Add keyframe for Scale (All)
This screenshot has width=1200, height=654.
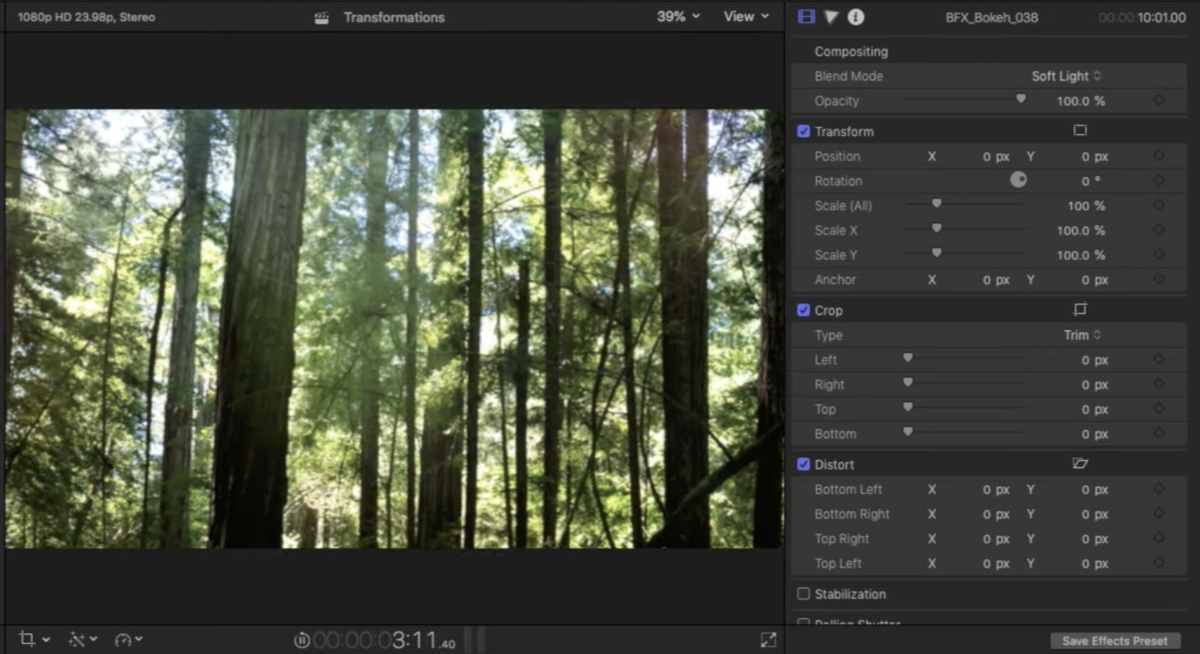[x=1159, y=206]
